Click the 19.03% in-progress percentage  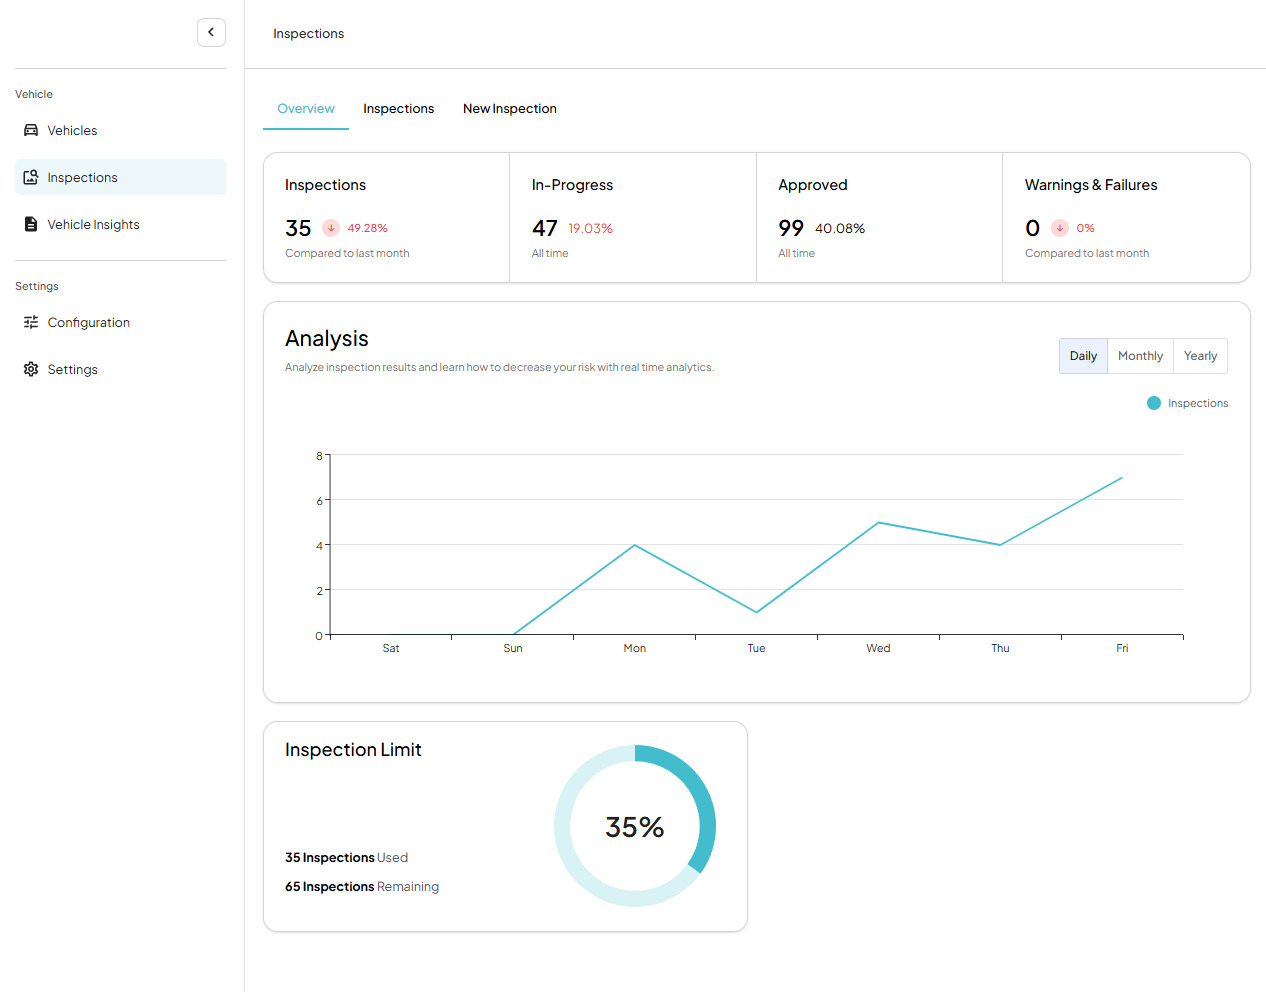coord(591,228)
